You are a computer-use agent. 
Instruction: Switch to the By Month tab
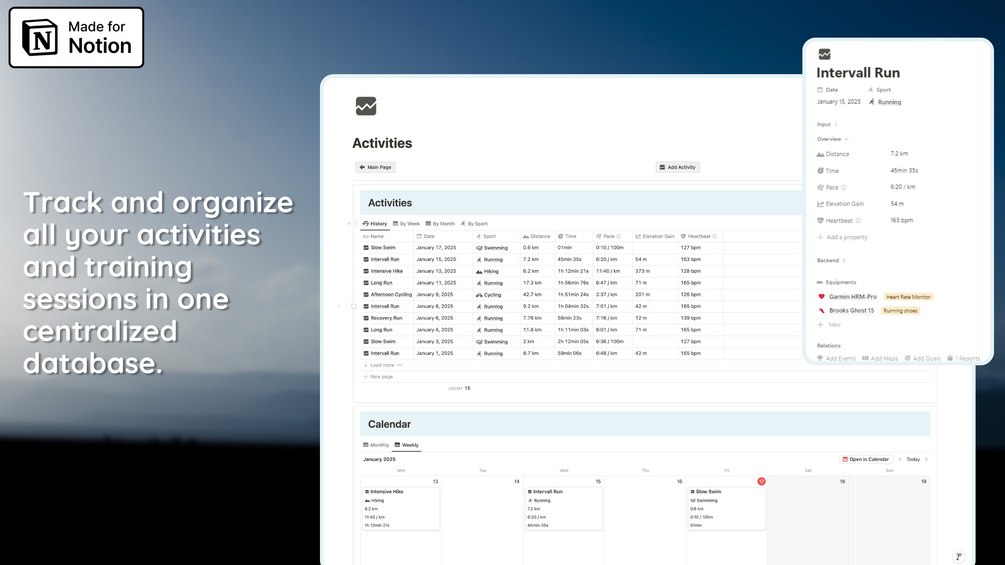440,224
